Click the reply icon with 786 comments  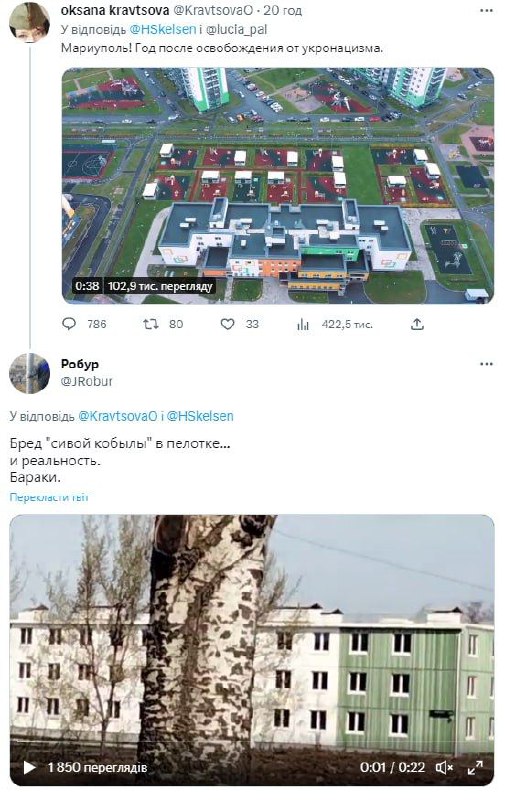[x=69, y=323]
